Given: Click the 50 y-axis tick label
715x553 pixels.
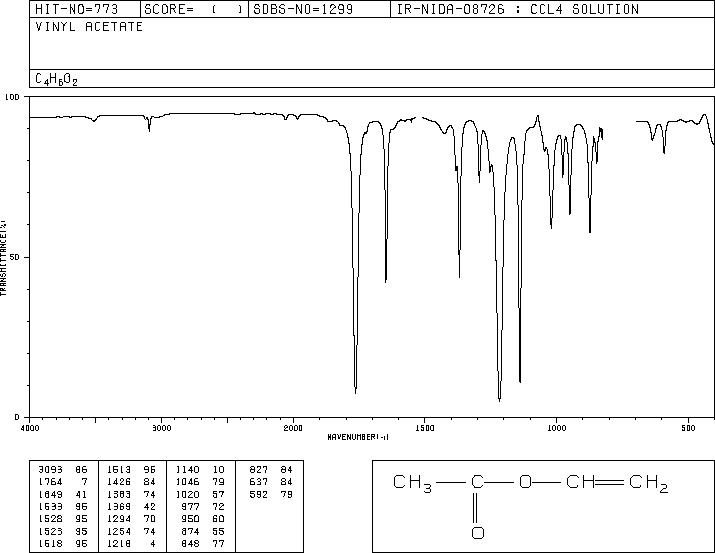Looking at the screenshot, I should click(16, 257).
